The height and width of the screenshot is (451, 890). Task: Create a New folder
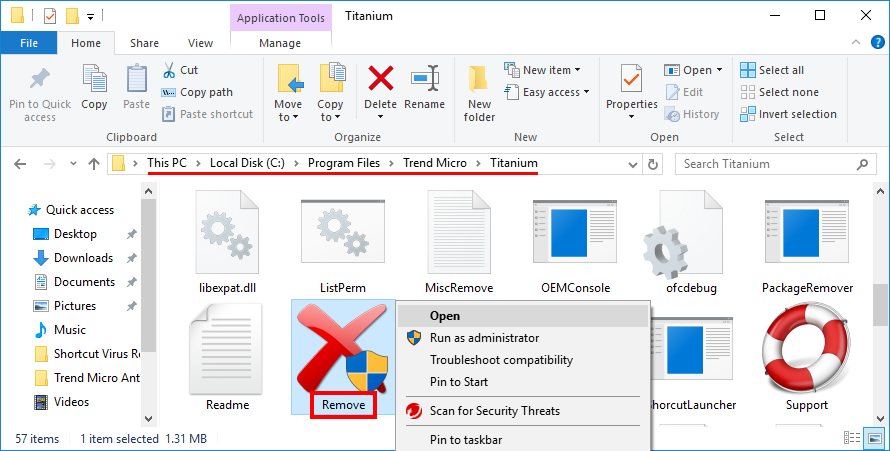pos(480,93)
